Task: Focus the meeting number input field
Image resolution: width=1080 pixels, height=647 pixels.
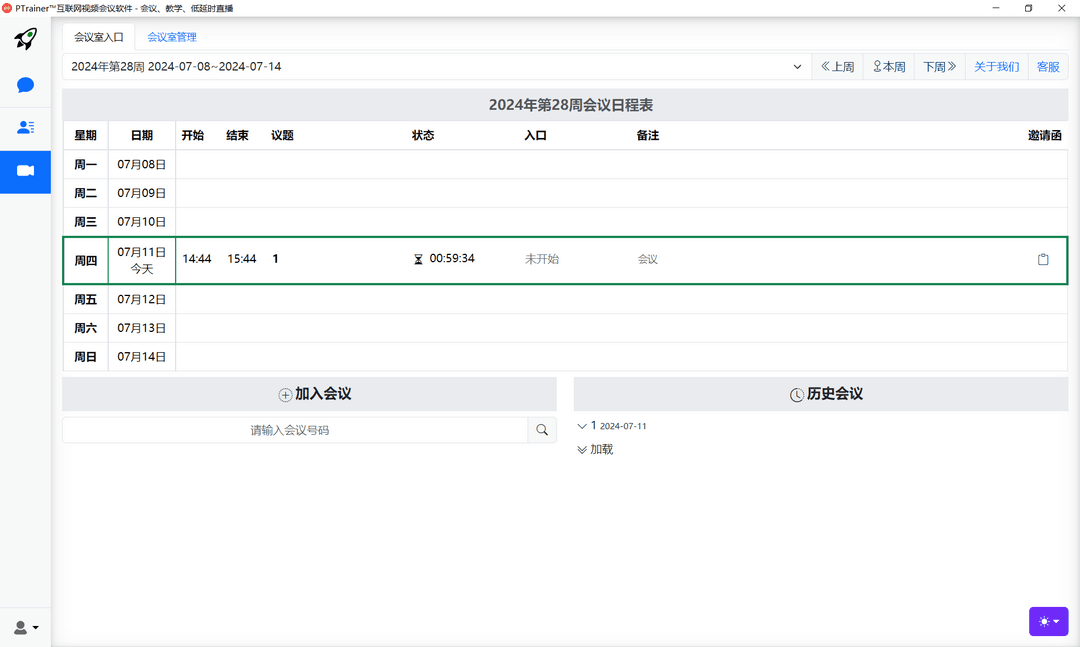Action: tap(295, 430)
